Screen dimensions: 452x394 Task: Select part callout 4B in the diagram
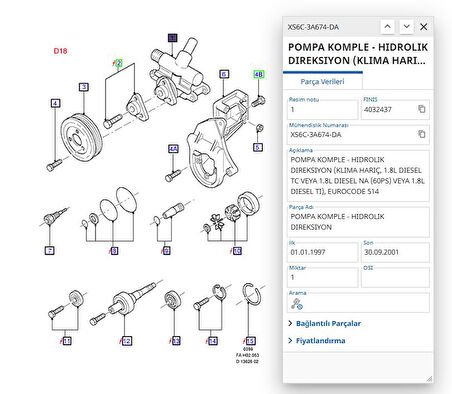(x=259, y=74)
